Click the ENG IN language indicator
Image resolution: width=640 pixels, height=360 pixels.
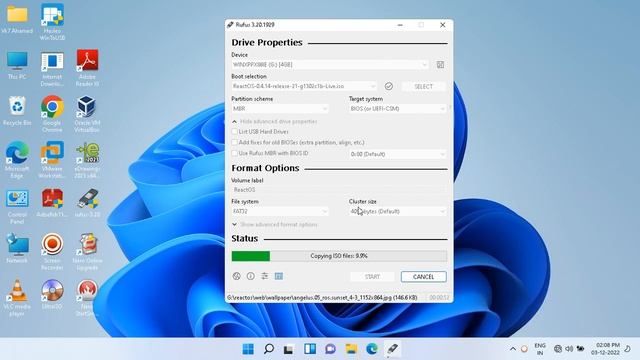pos(540,349)
